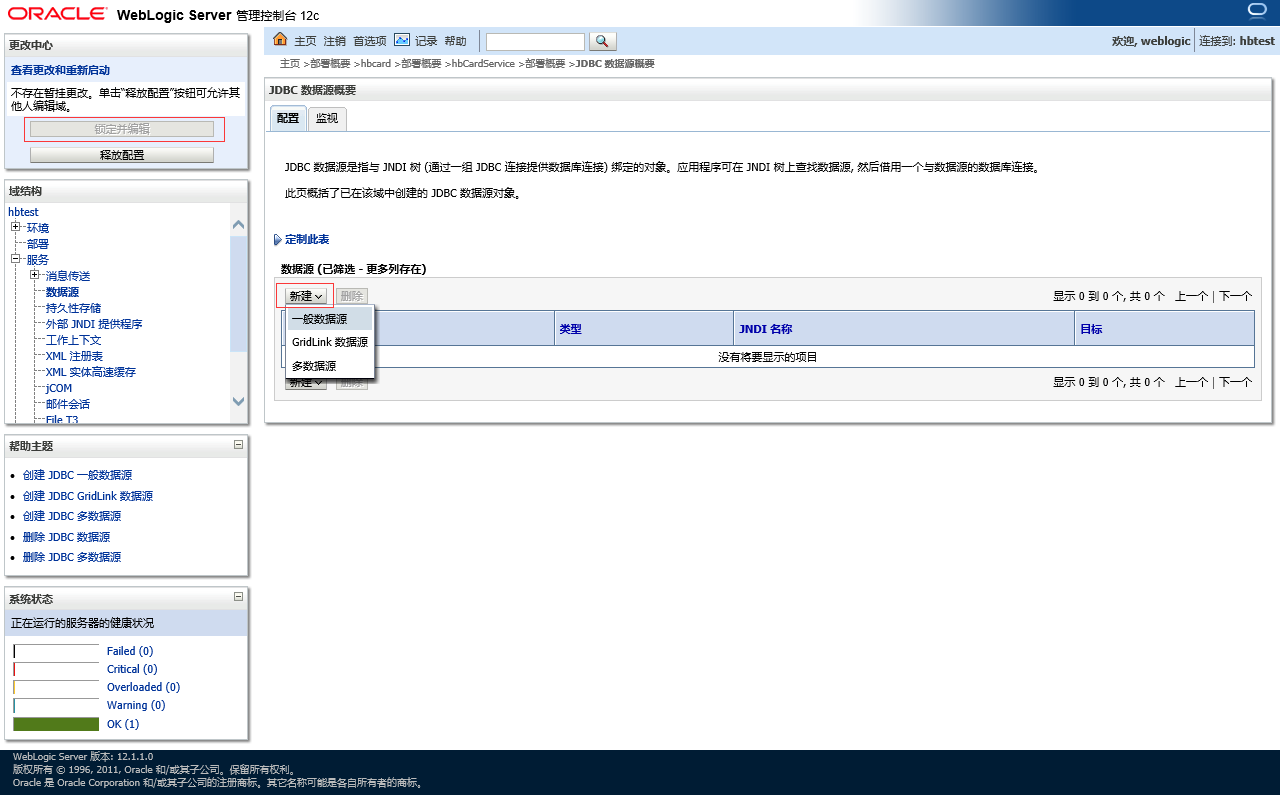This screenshot has height=801, width=1280.
Task: Click breadcrumb link hbcard
Action: point(376,64)
